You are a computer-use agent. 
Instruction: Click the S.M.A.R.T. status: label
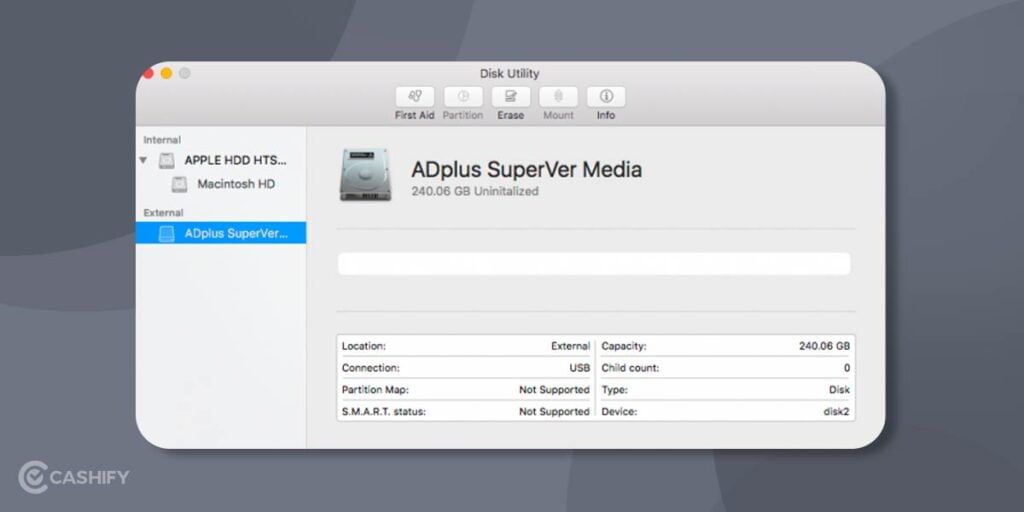click(383, 411)
